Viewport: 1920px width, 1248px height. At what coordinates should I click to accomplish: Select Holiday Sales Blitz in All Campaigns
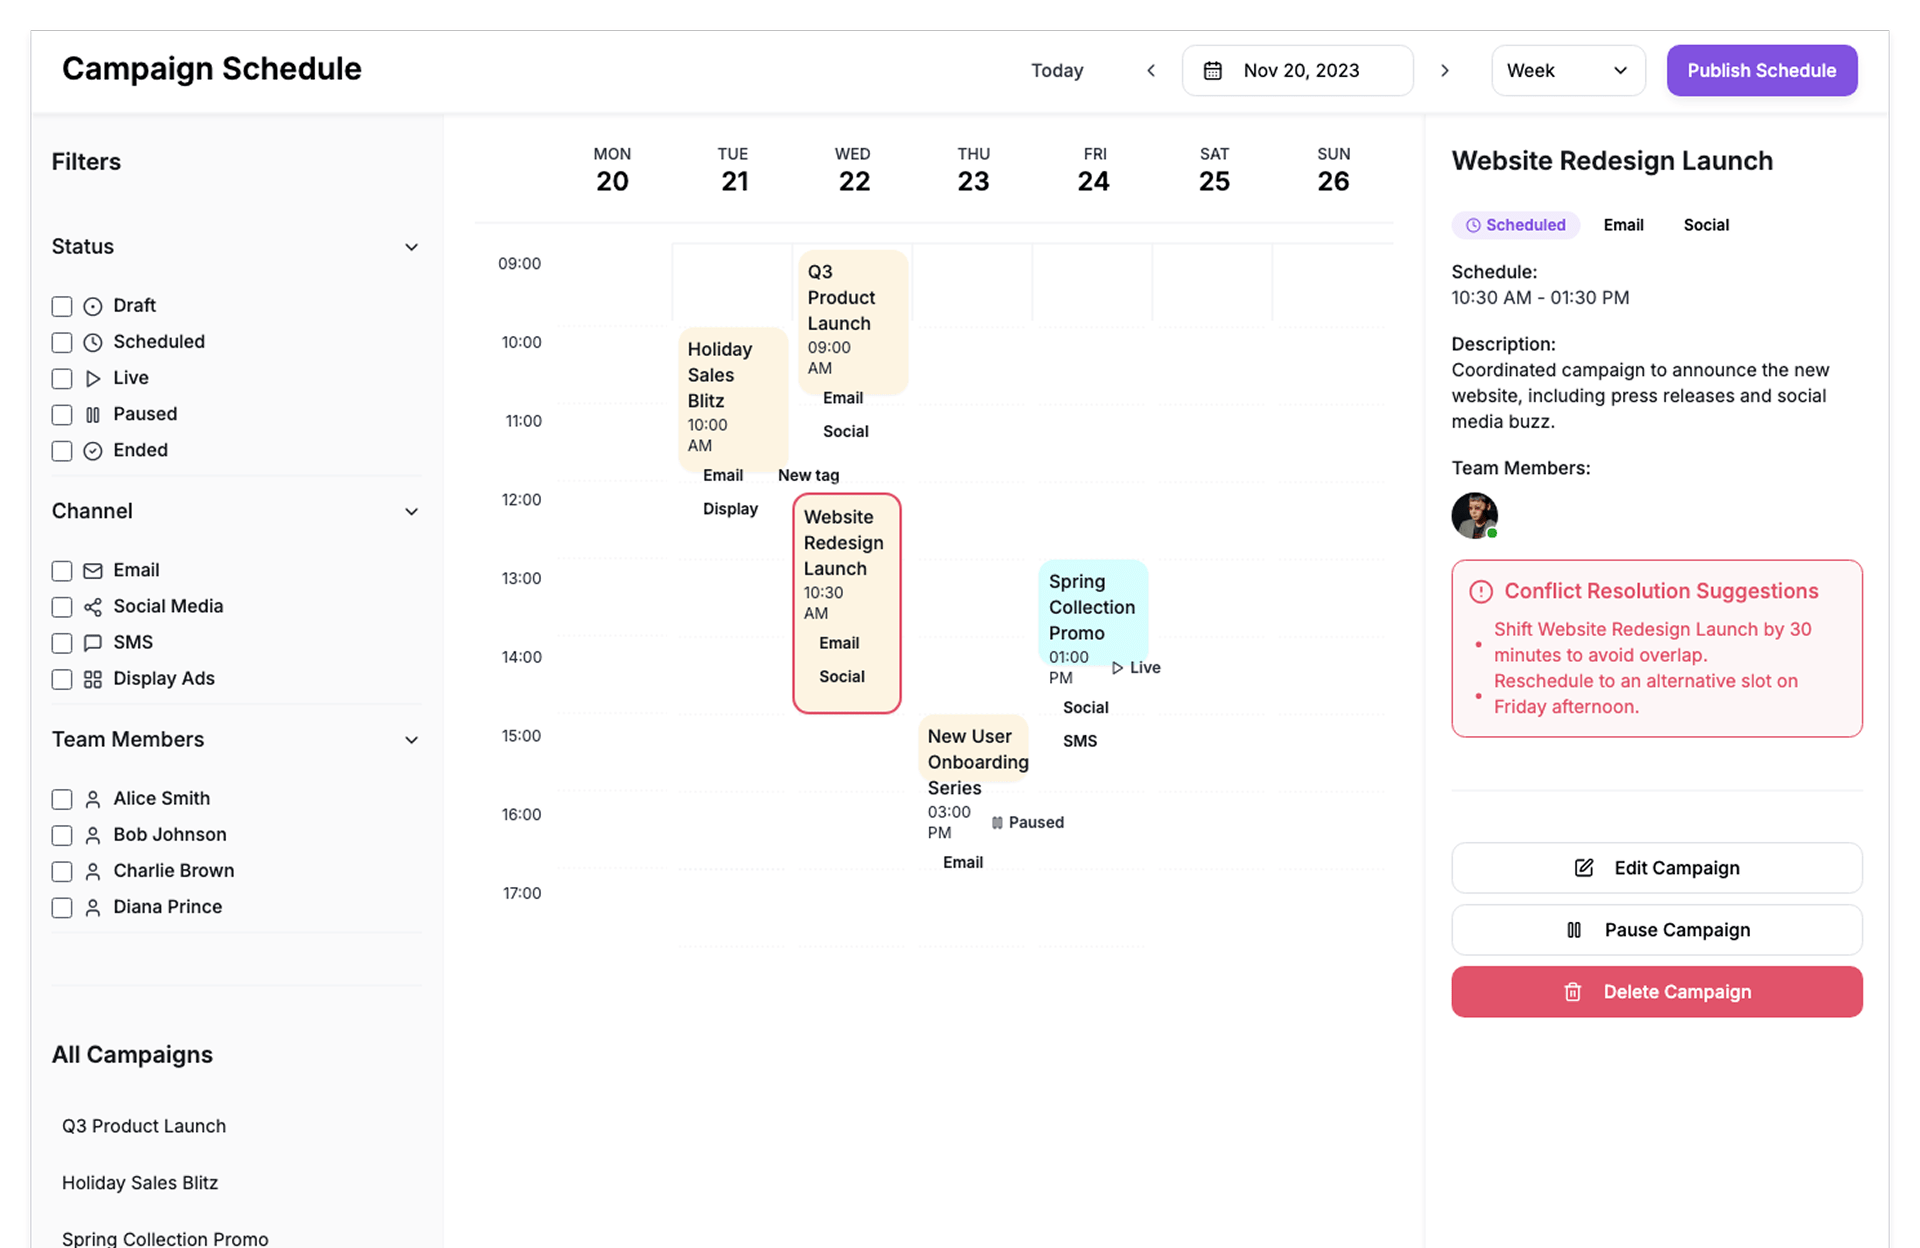click(x=140, y=1183)
